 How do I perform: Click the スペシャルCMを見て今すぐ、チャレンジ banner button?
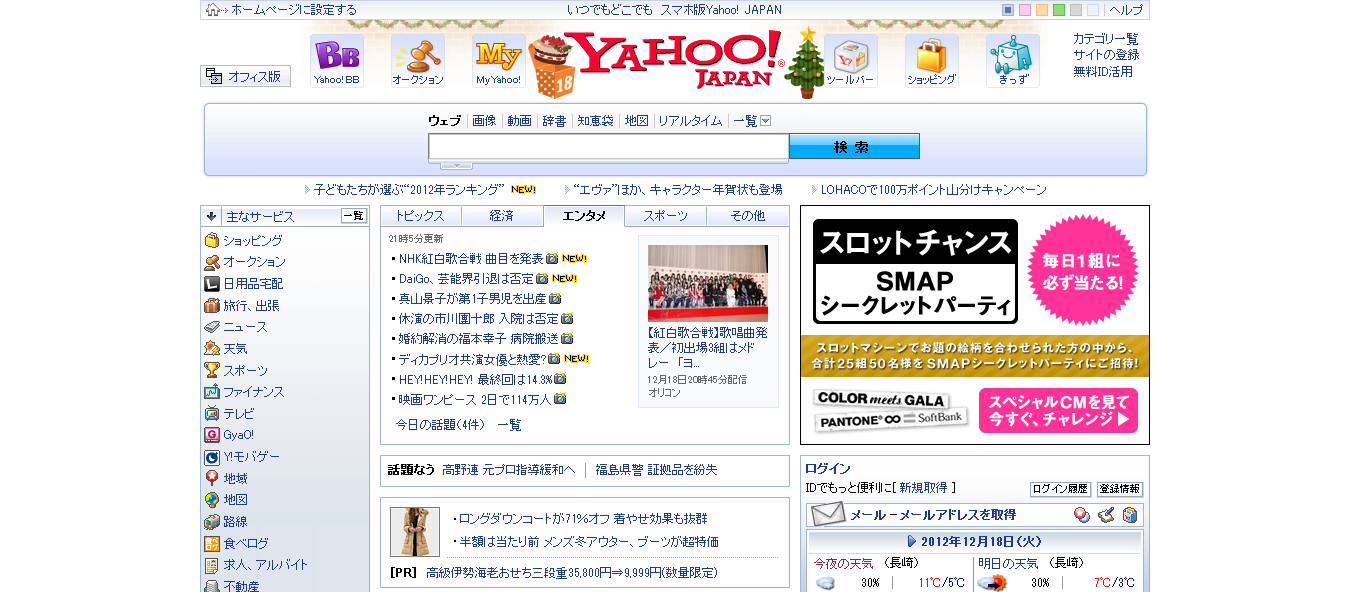1058,411
